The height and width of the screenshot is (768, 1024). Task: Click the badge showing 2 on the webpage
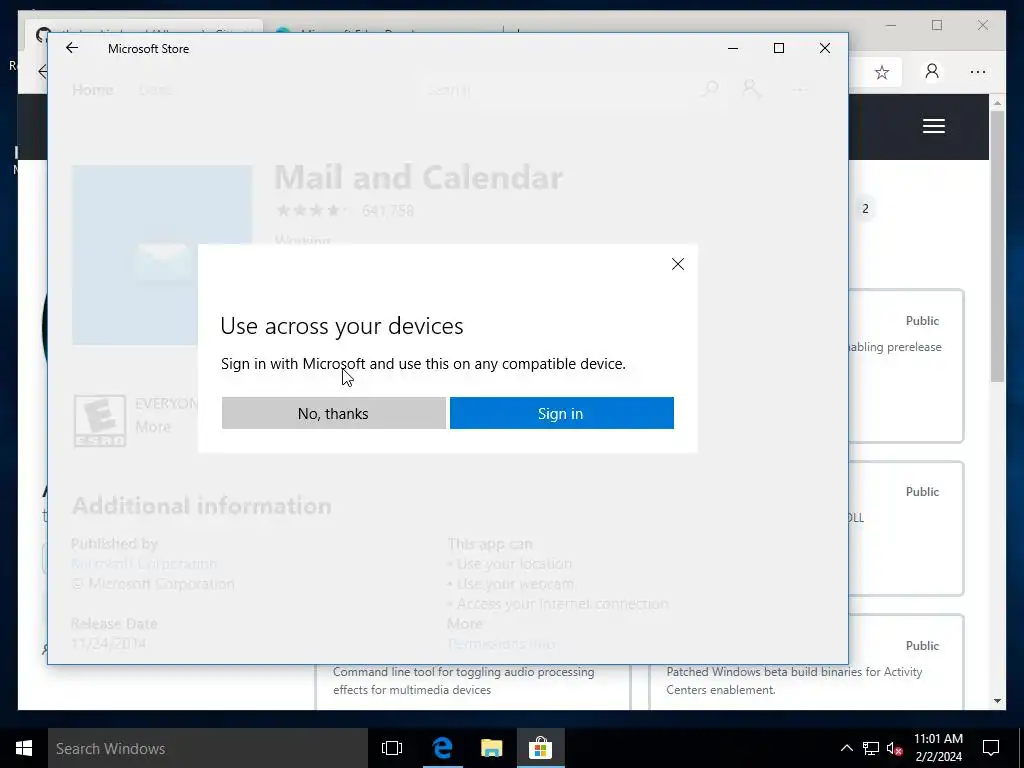pyautogui.click(x=865, y=209)
